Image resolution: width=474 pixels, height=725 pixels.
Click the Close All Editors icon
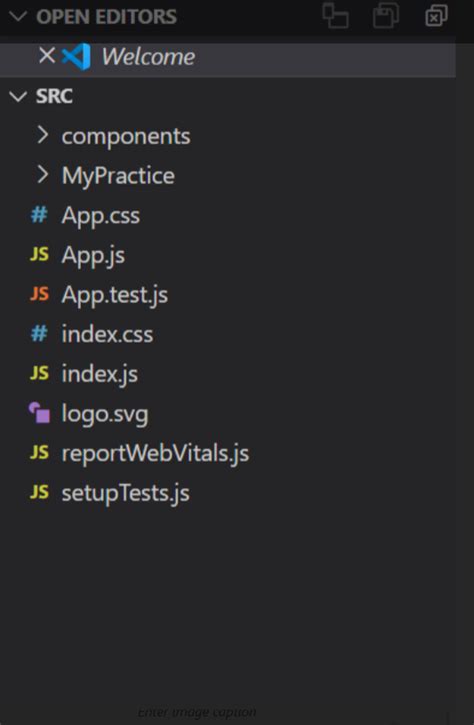coord(436,16)
